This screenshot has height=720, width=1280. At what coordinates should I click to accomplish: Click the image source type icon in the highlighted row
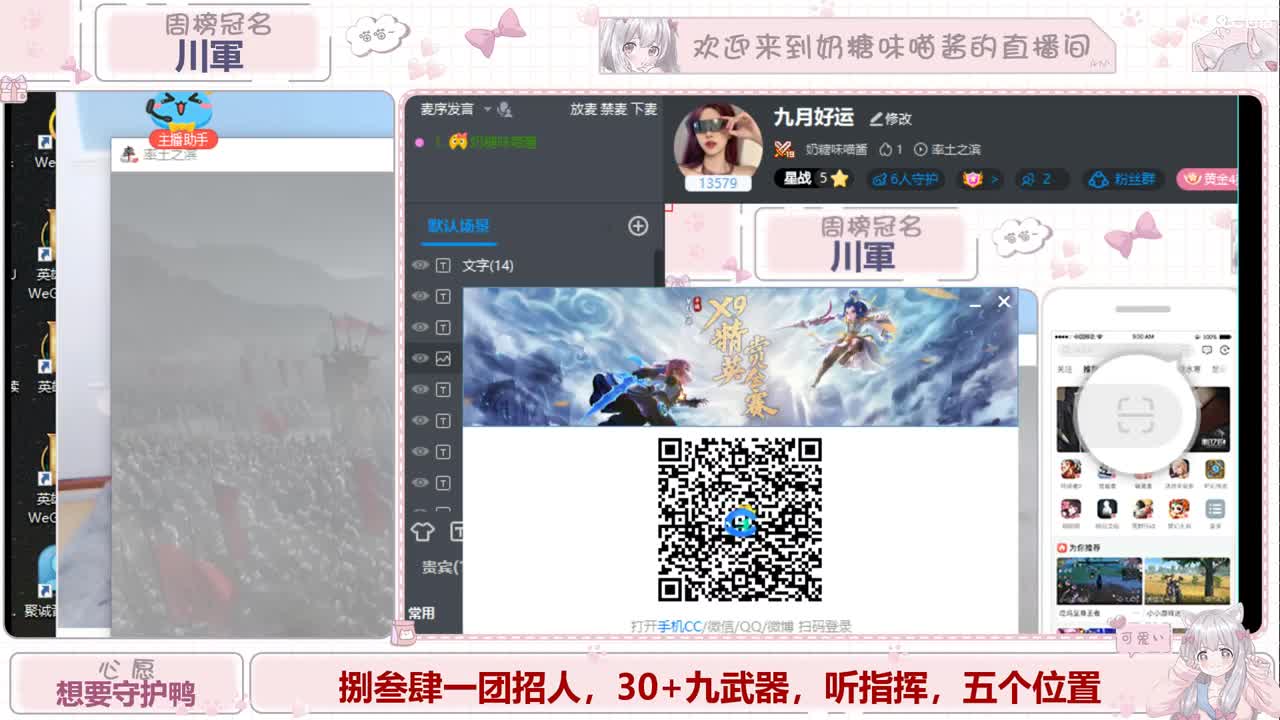click(443, 358)
